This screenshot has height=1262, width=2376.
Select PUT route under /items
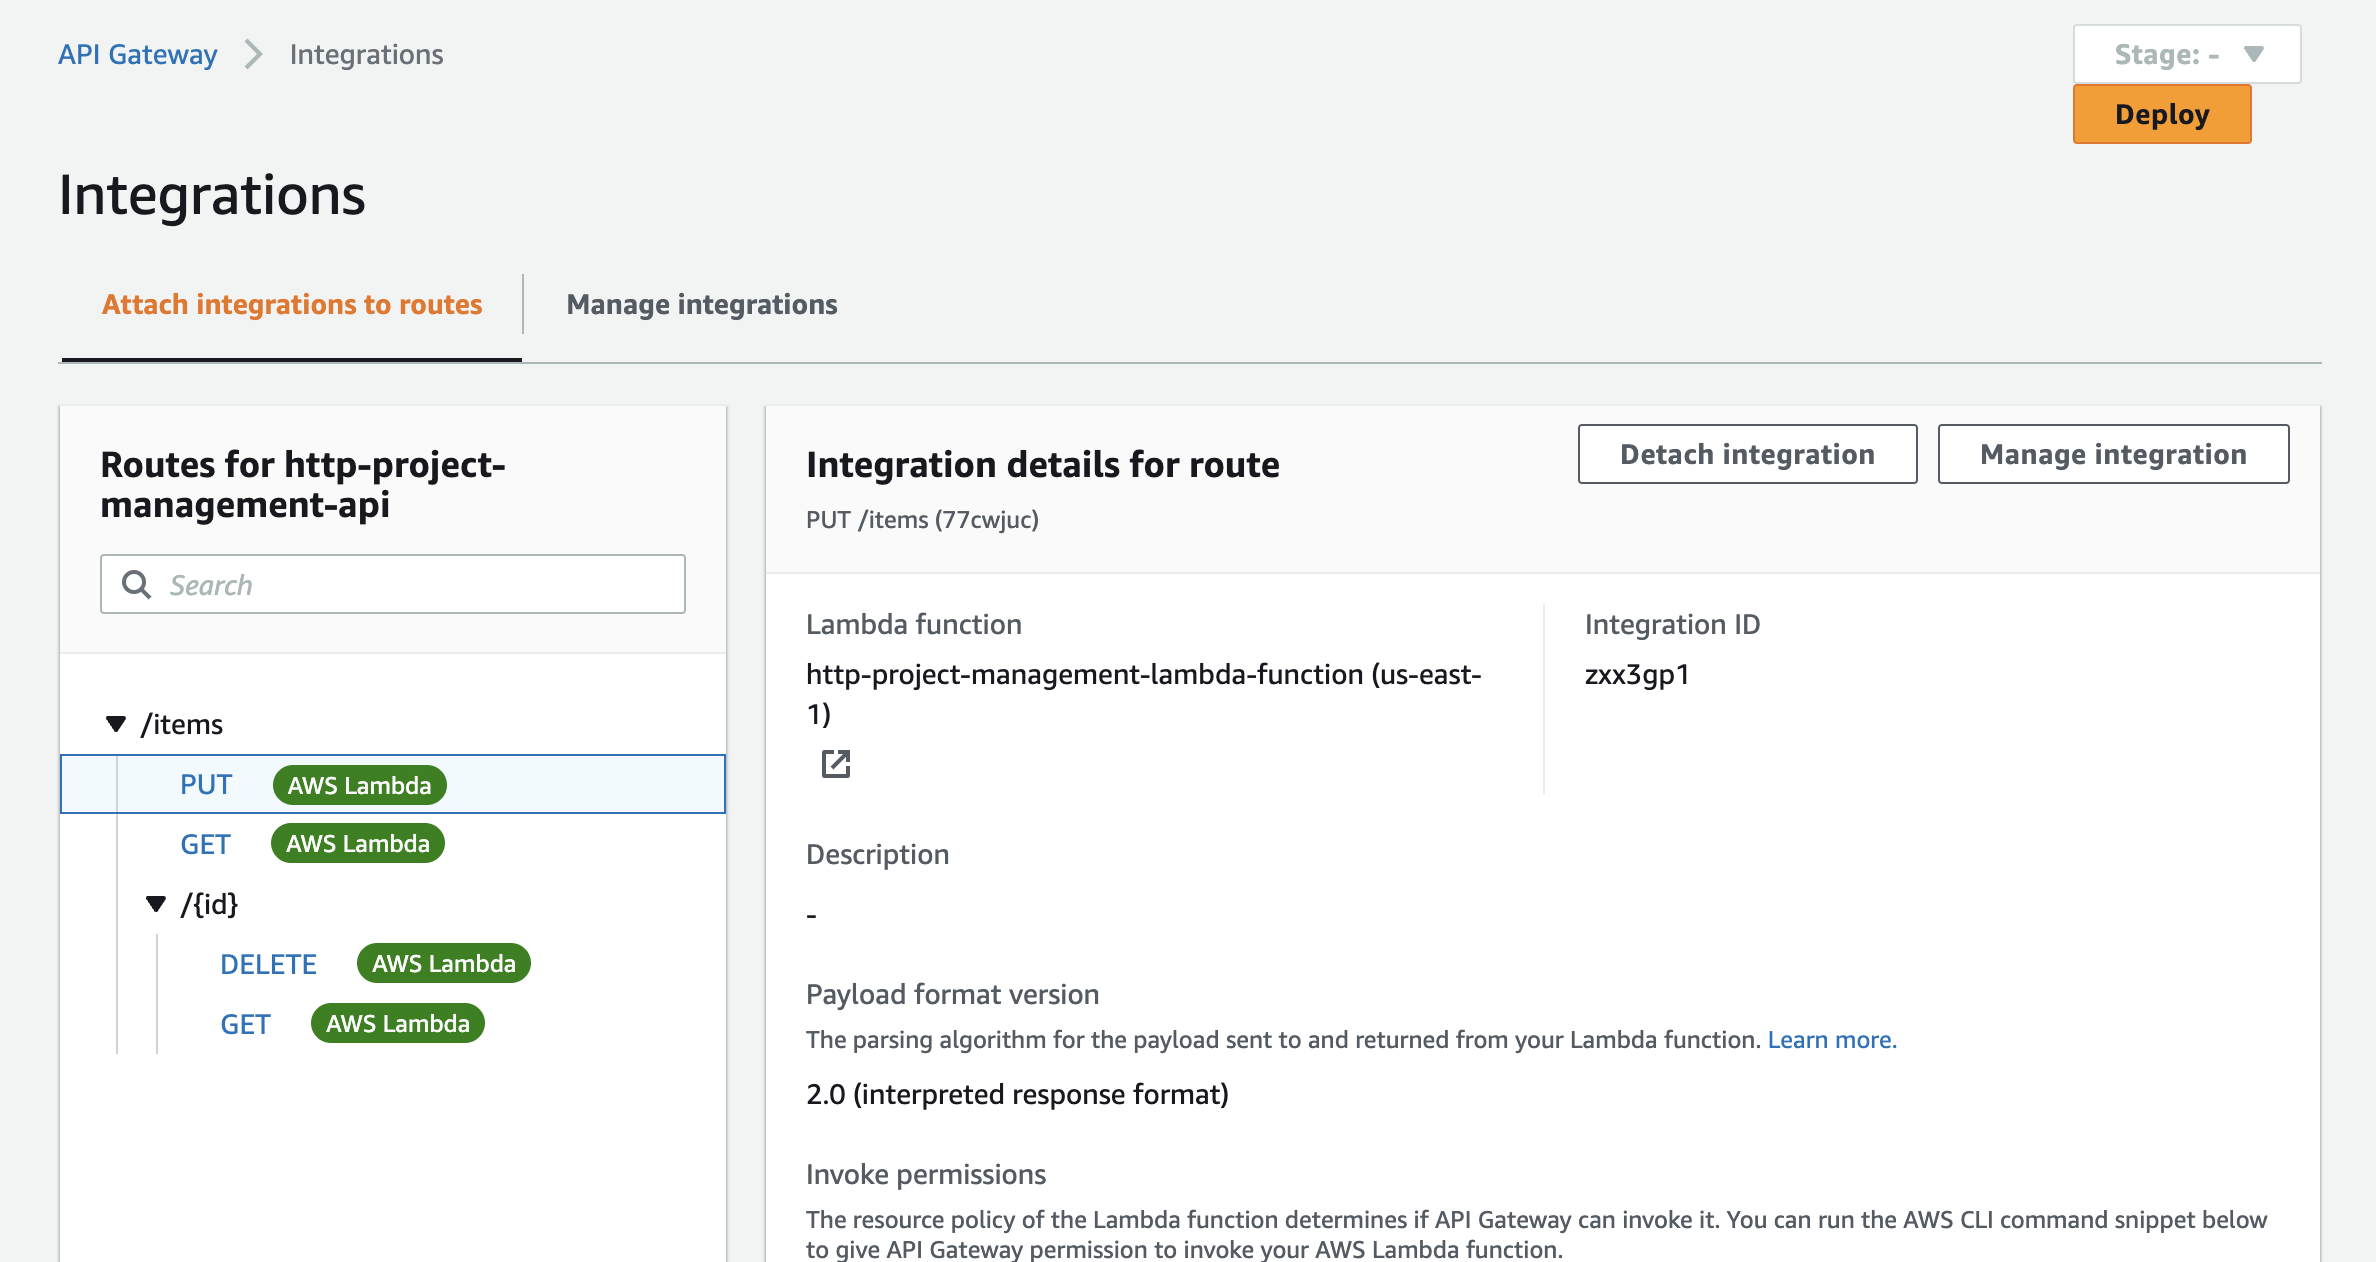(206, 784)
